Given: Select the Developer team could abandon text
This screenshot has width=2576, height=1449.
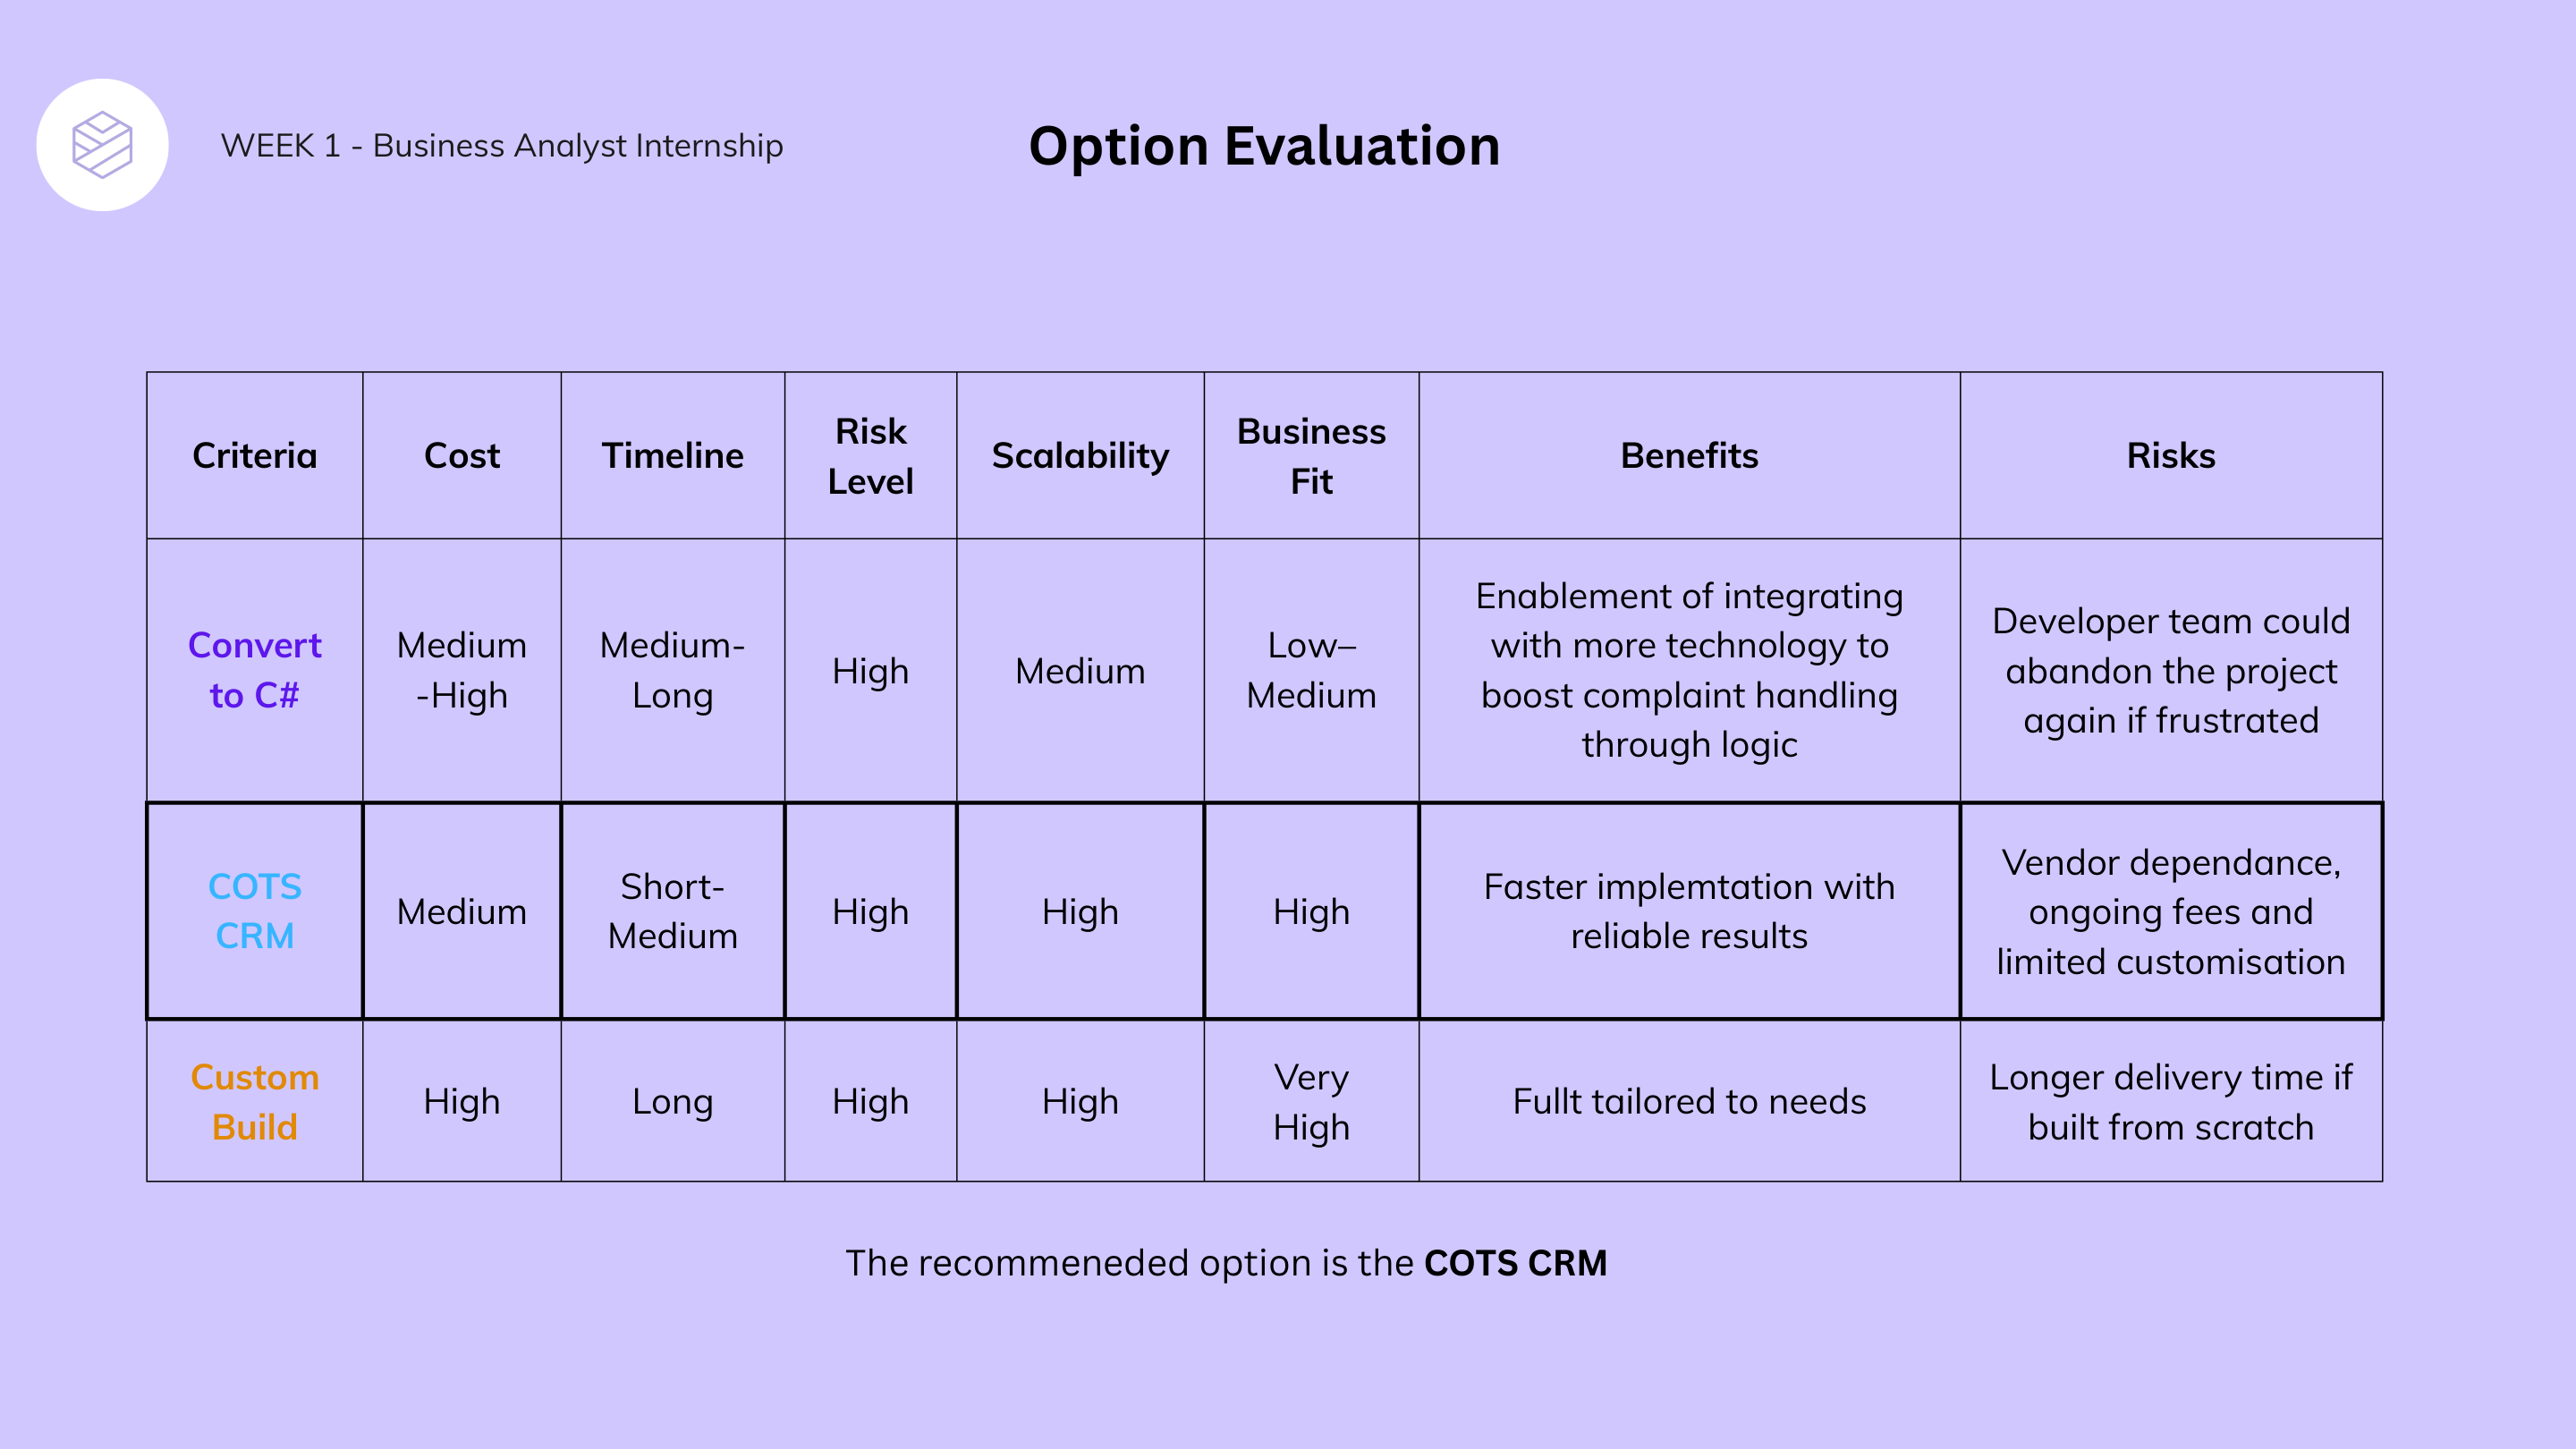Looking at the screenshot, I should point(2170,670).
